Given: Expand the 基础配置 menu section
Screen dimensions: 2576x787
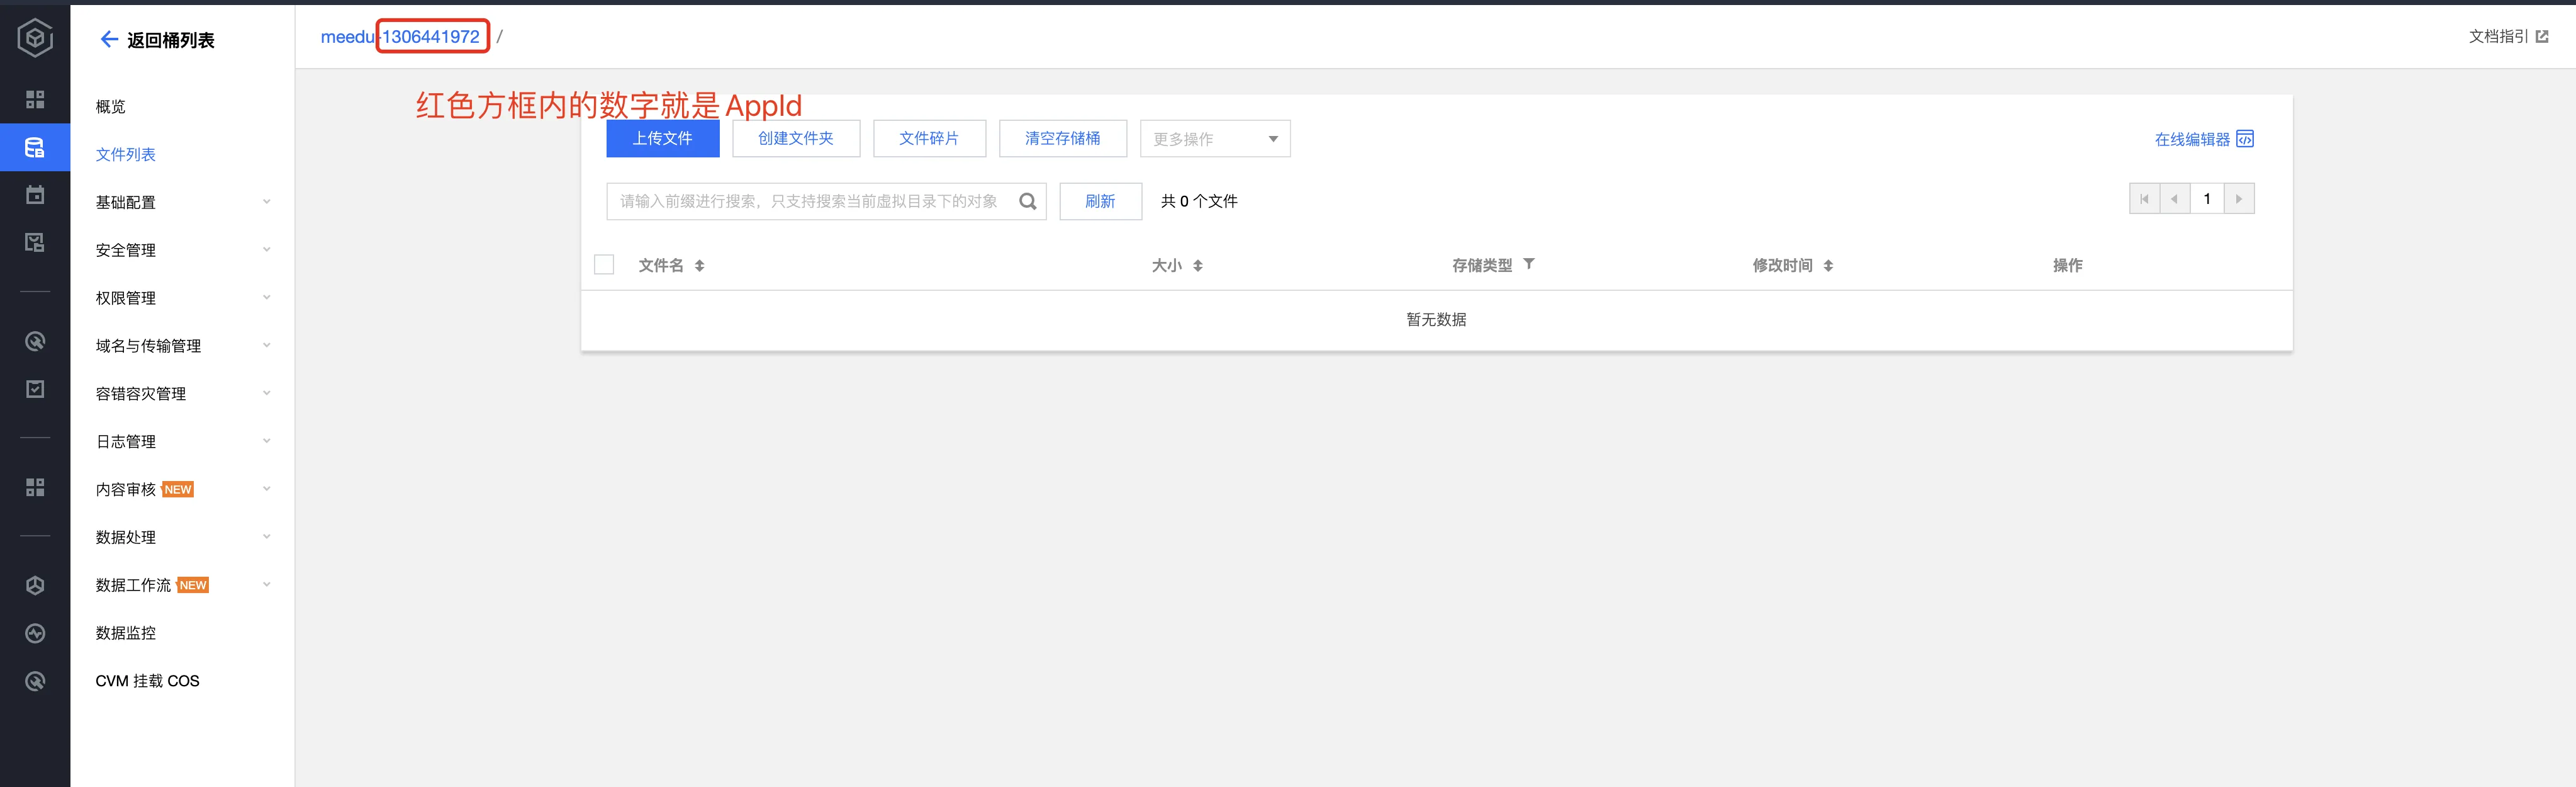Looking at the screenshot, I should [x=183, y=202].
